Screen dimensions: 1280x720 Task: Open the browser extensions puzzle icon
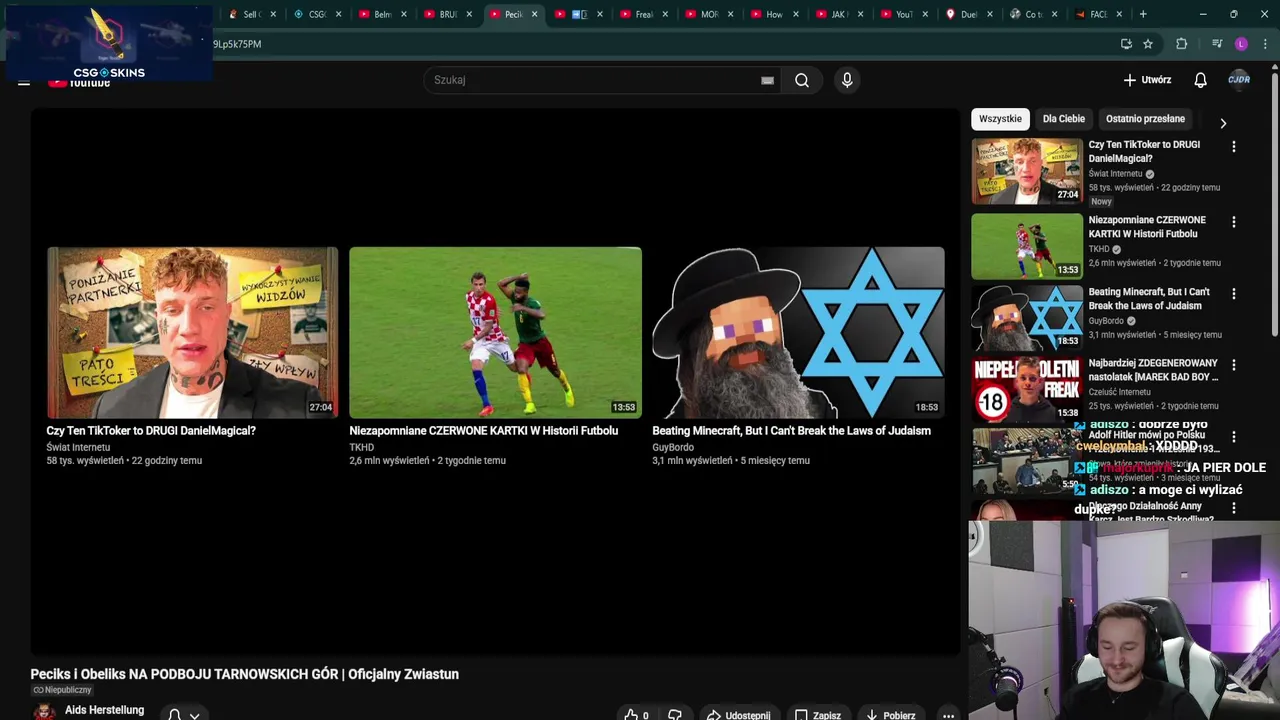point(1181,44)
